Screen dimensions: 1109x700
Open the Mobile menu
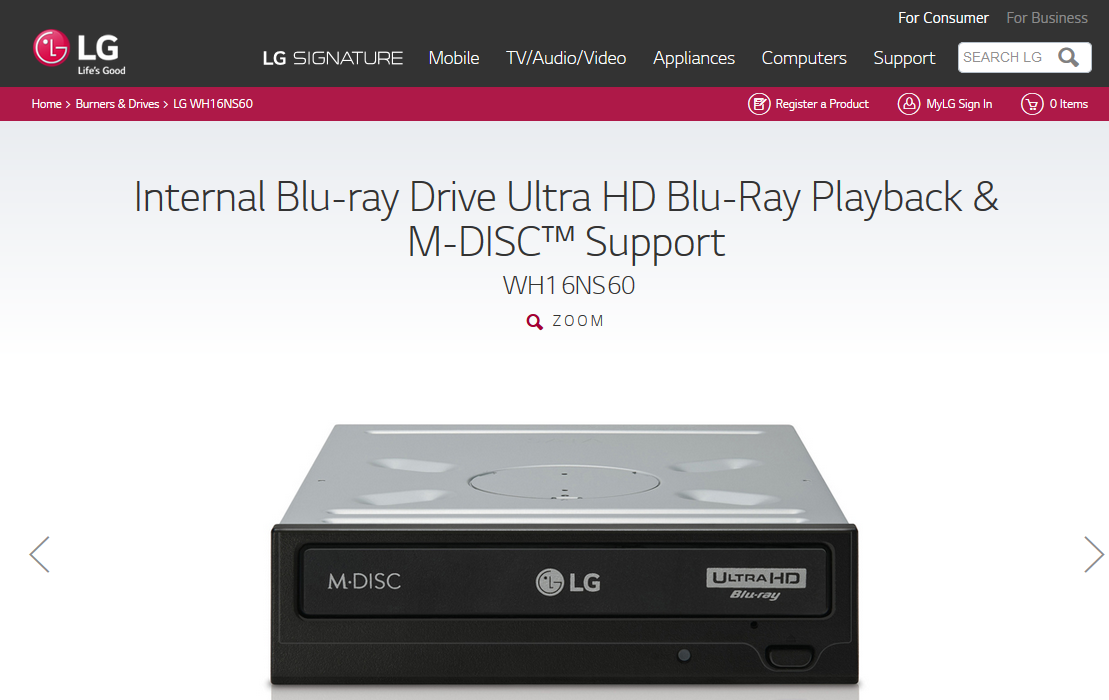pyautogui.click(x=454, y=58)
